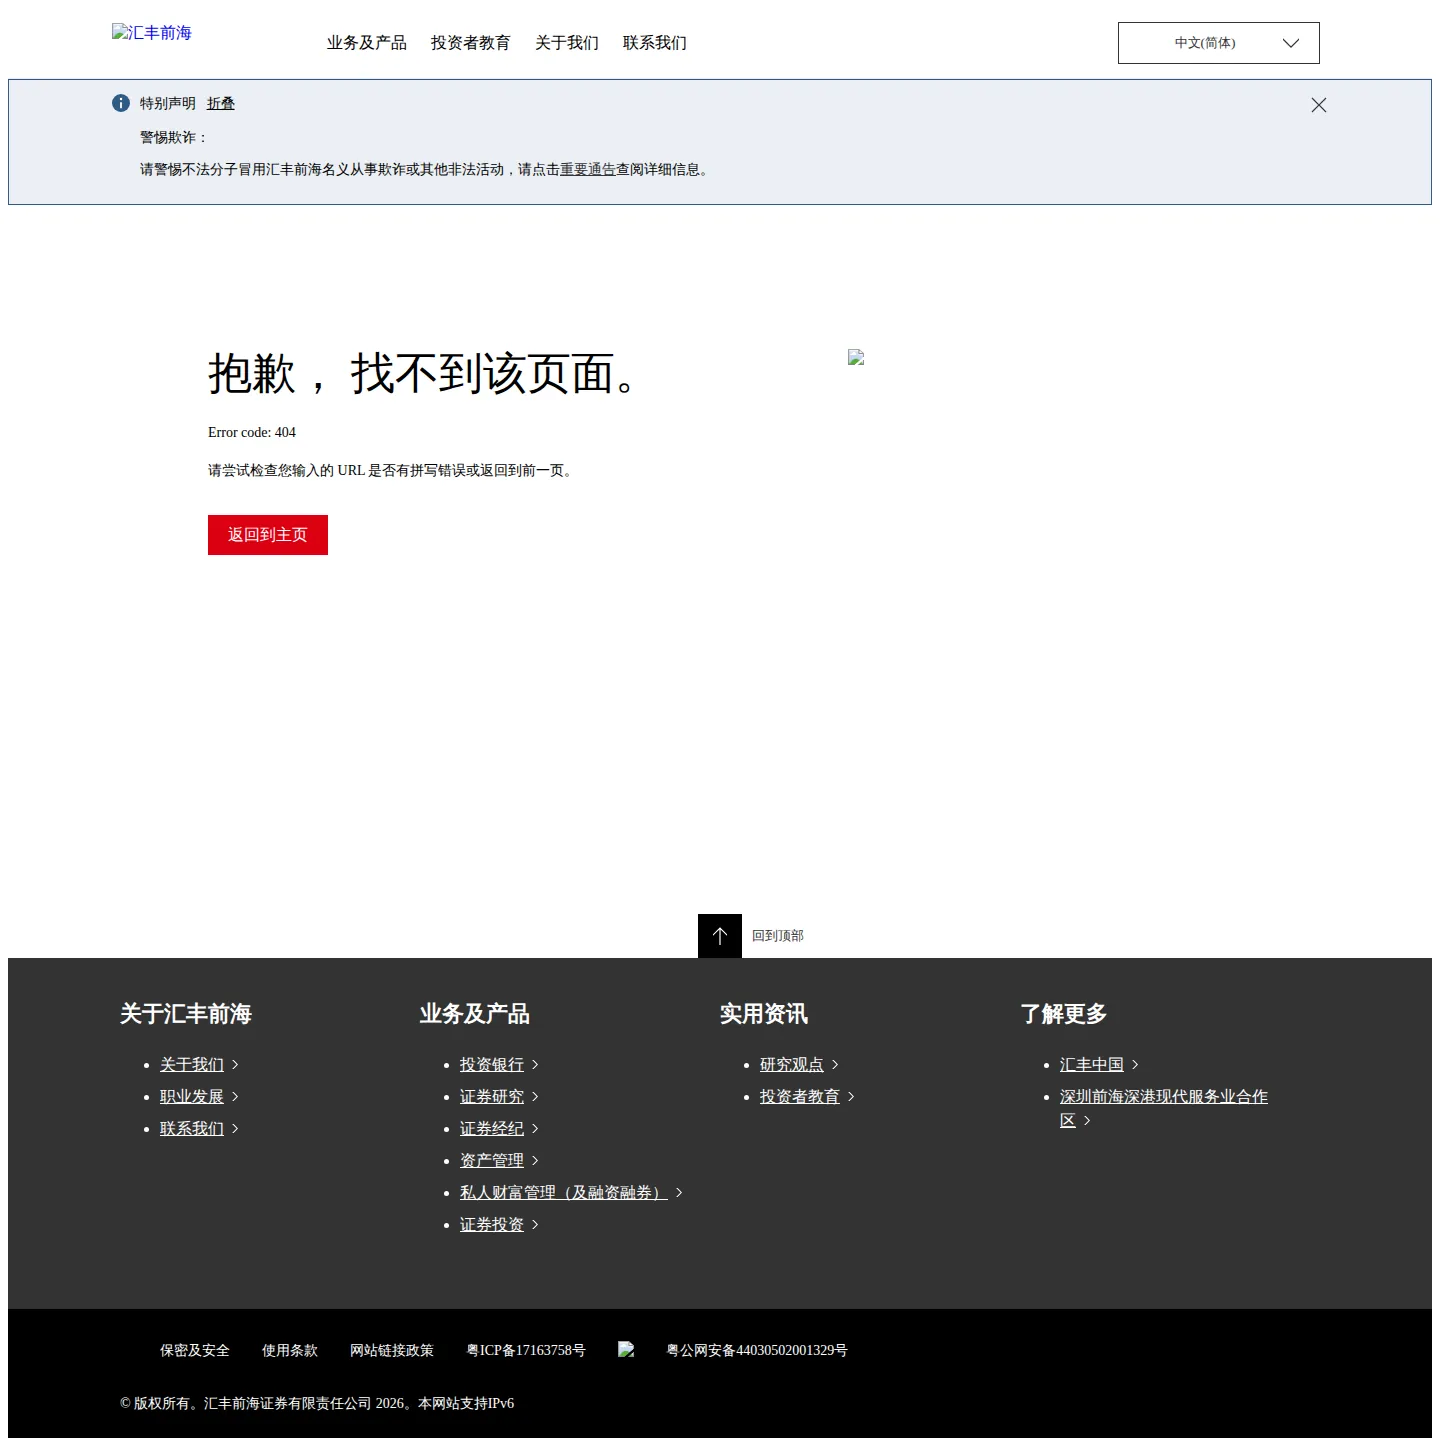This screenshot has height=1446, width=1440.
Task: Open the 使用条款 footer link
Action: coord(290,1350)
